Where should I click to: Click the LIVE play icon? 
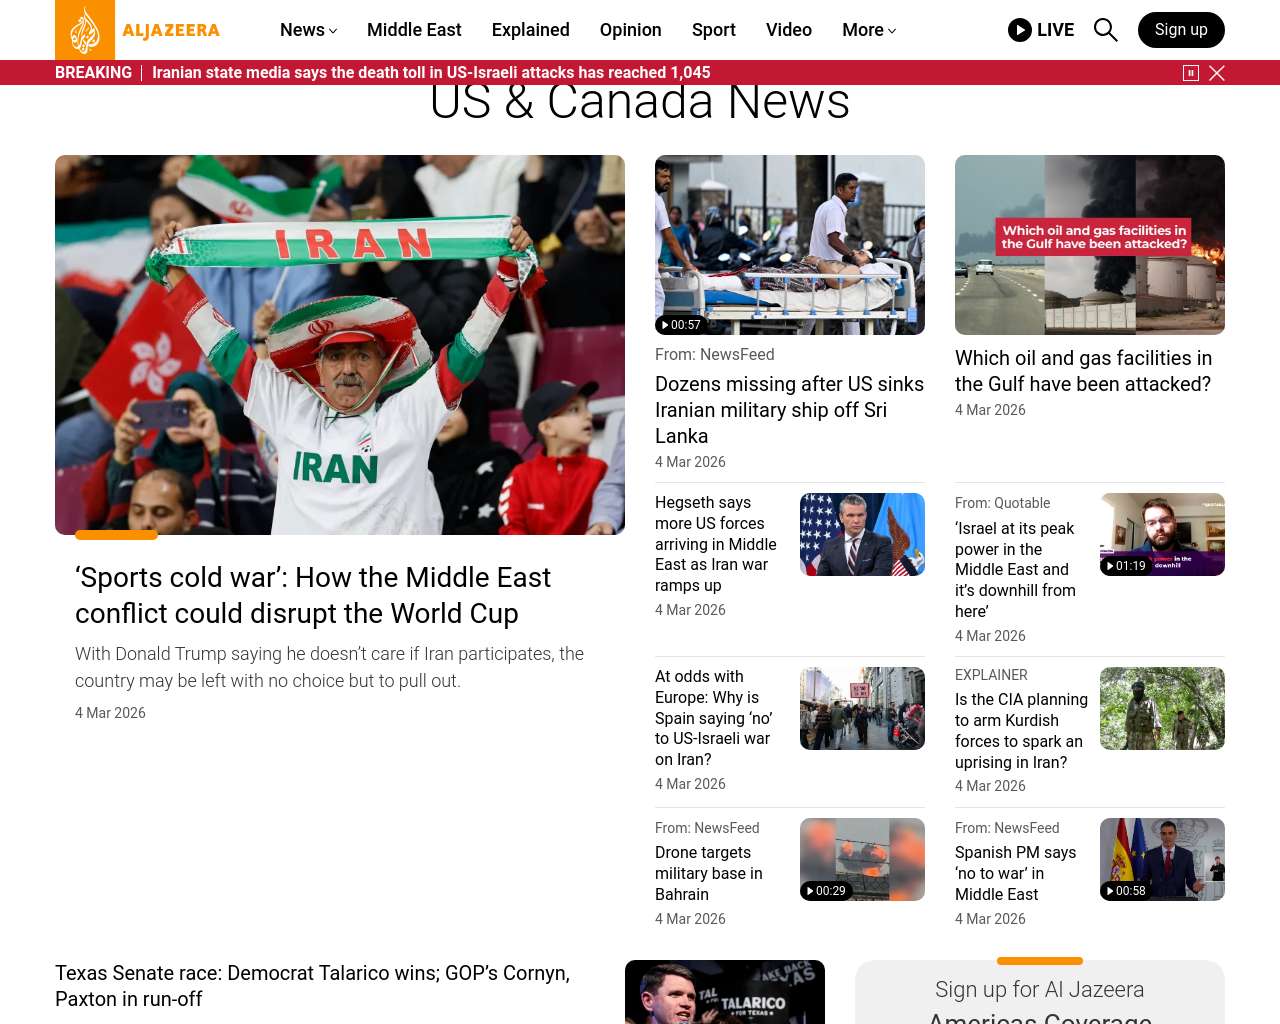click(1020, 30)
